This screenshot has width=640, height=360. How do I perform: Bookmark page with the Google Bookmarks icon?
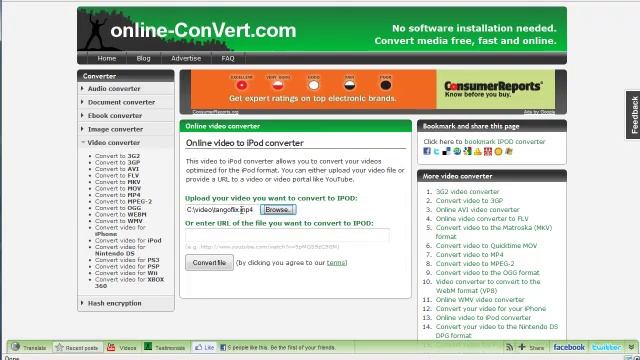point(467,151)
